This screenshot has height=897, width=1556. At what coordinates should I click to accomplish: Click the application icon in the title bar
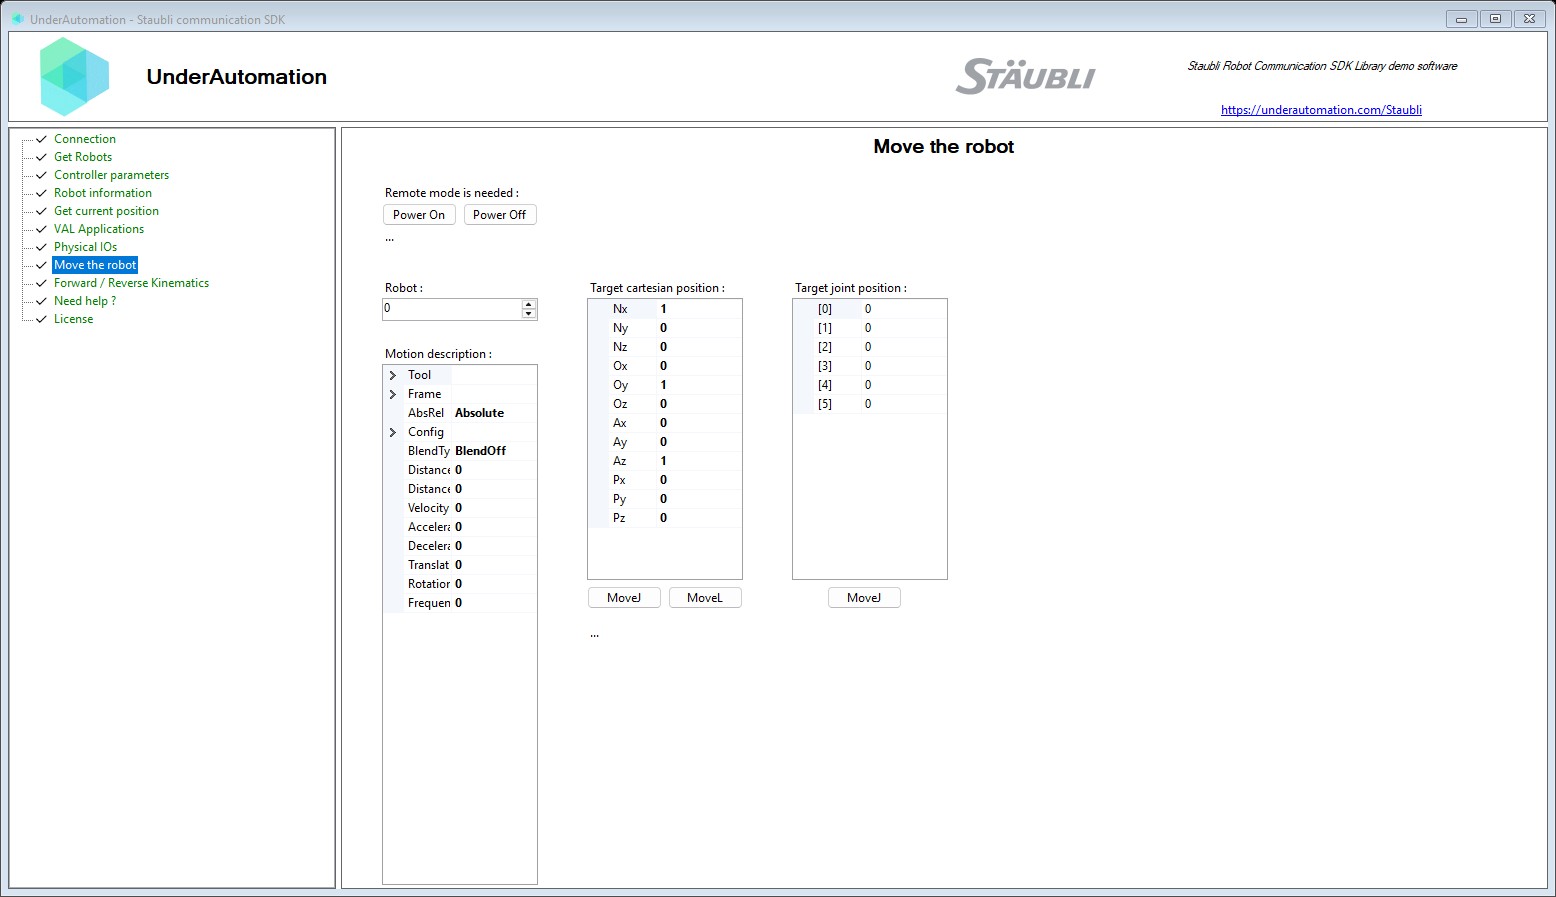click(x=17, y=18)
